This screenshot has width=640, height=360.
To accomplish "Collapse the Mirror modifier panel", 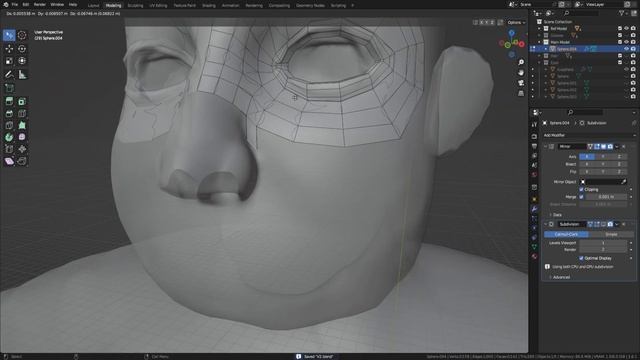I will coord(545,147).
